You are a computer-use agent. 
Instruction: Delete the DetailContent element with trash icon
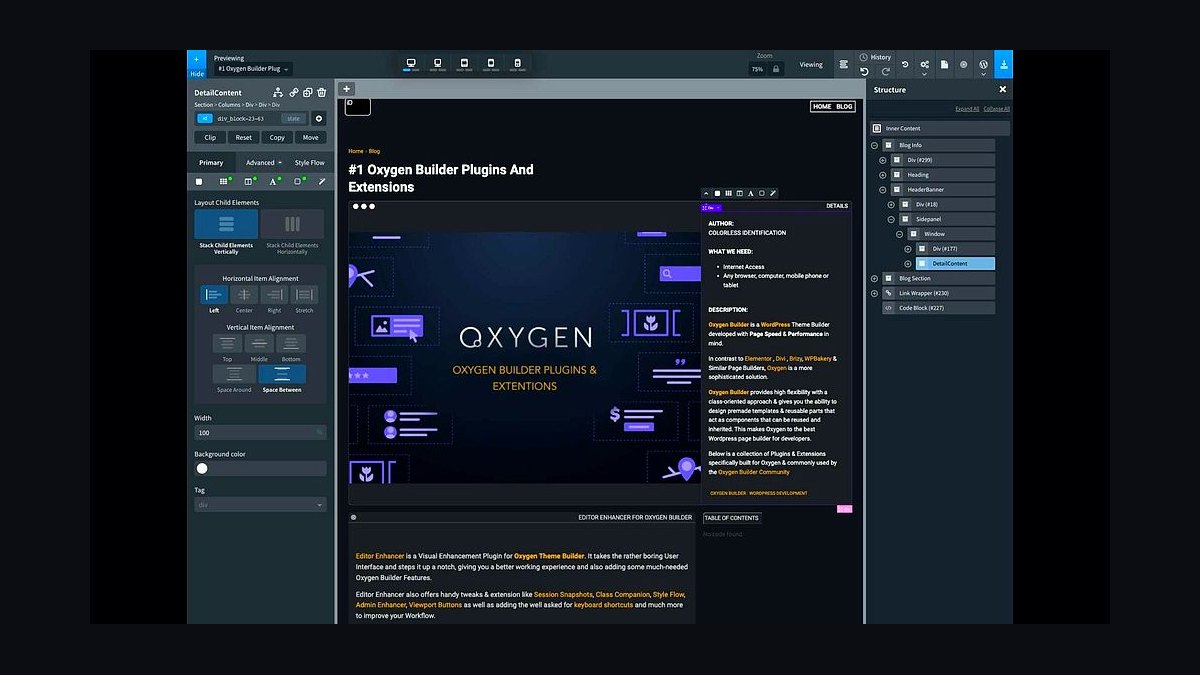coord(321,92)
